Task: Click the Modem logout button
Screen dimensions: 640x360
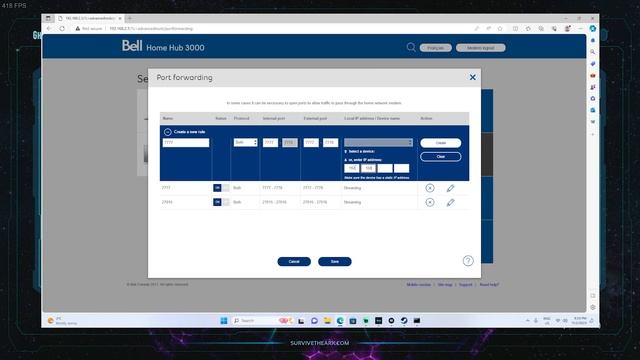Action: [x=480, y=48]
